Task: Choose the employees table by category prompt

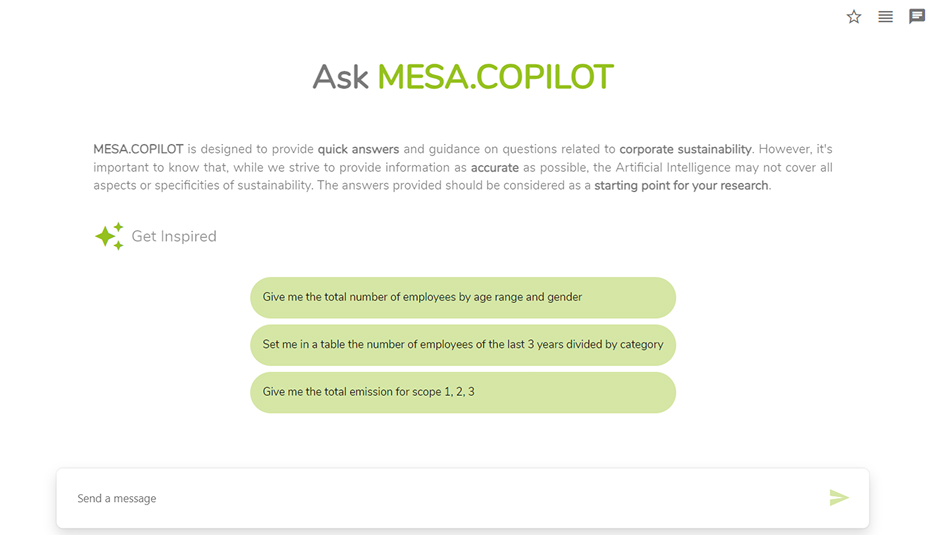Action: [462, 345]
